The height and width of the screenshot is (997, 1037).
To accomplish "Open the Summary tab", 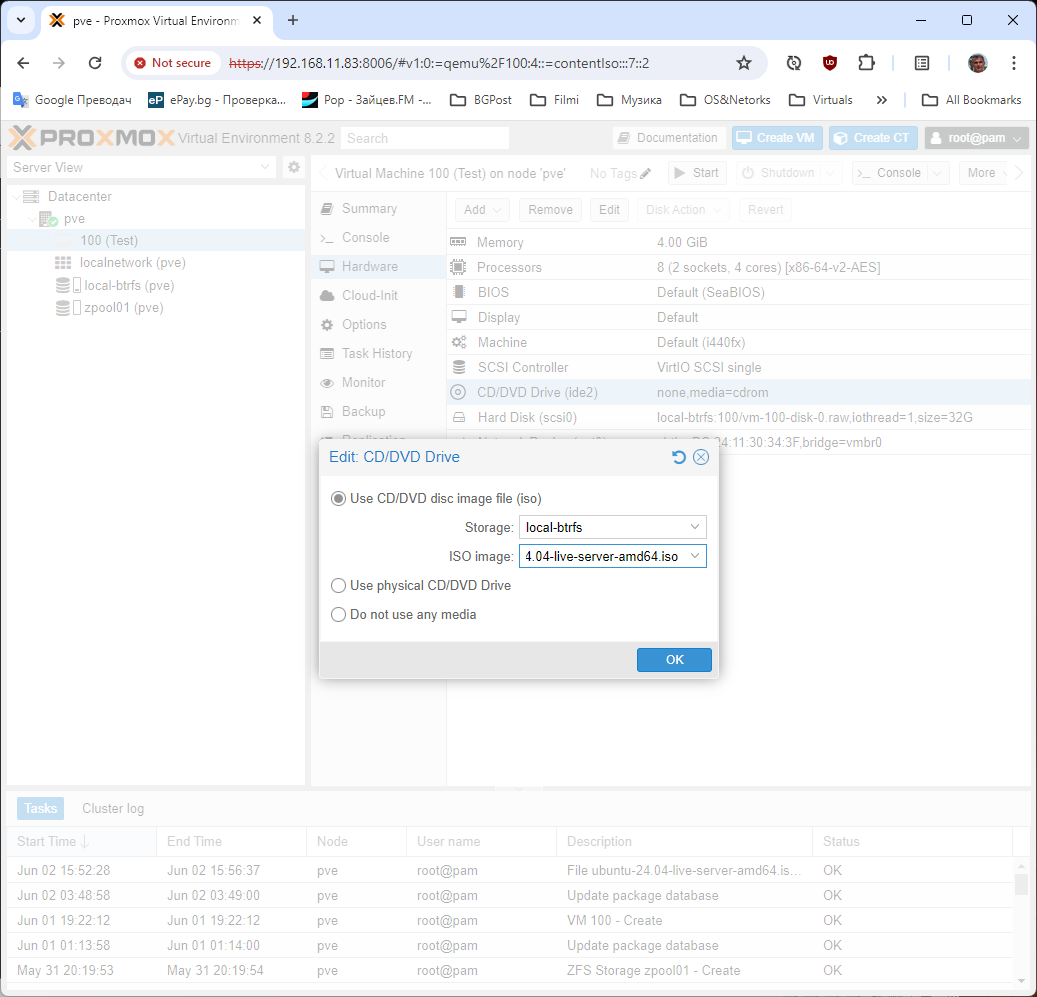I will [x=378, y=209].
